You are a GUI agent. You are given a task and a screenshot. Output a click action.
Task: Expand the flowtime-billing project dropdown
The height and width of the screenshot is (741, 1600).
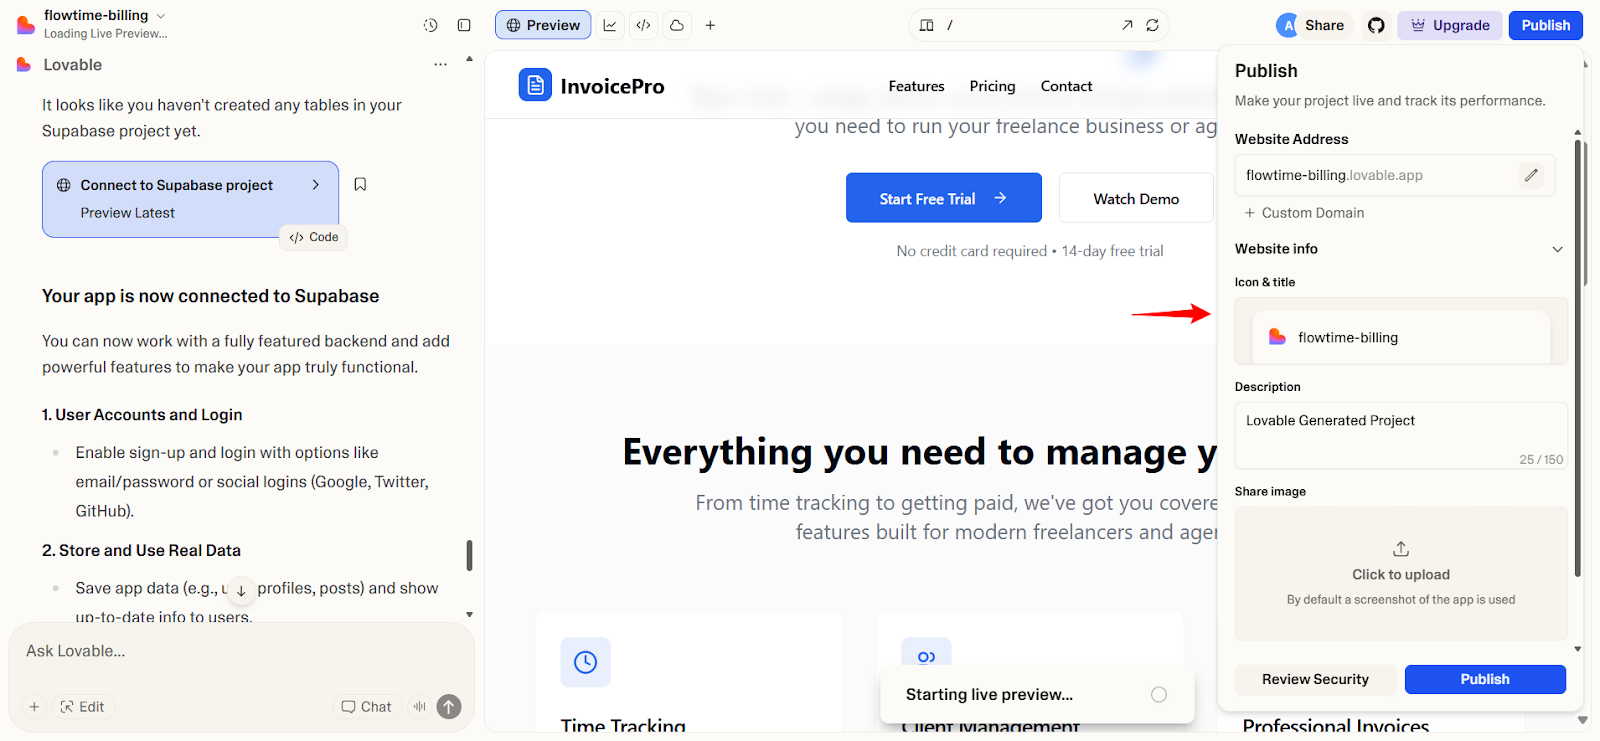[161, 16]
